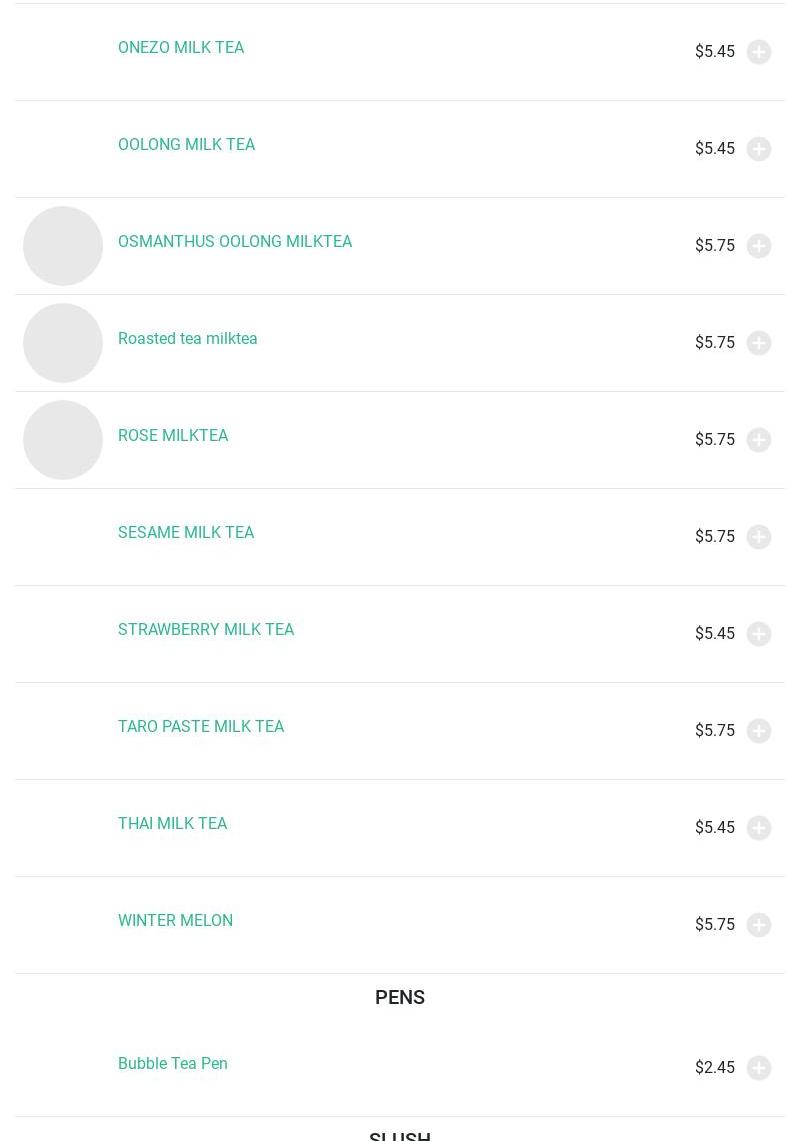Add STRAWBERRY MILK TEA via plus icon
The height and width of the screenshot is (1141, 800).
click(x=758, y=634)
